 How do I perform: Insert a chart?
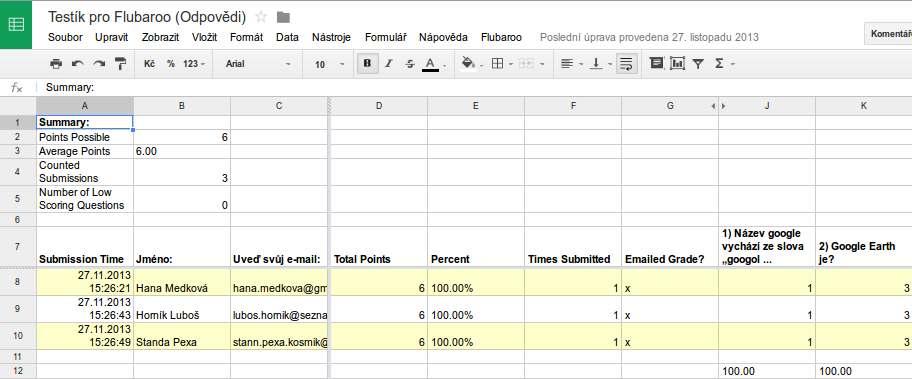(x=678, y=63)
